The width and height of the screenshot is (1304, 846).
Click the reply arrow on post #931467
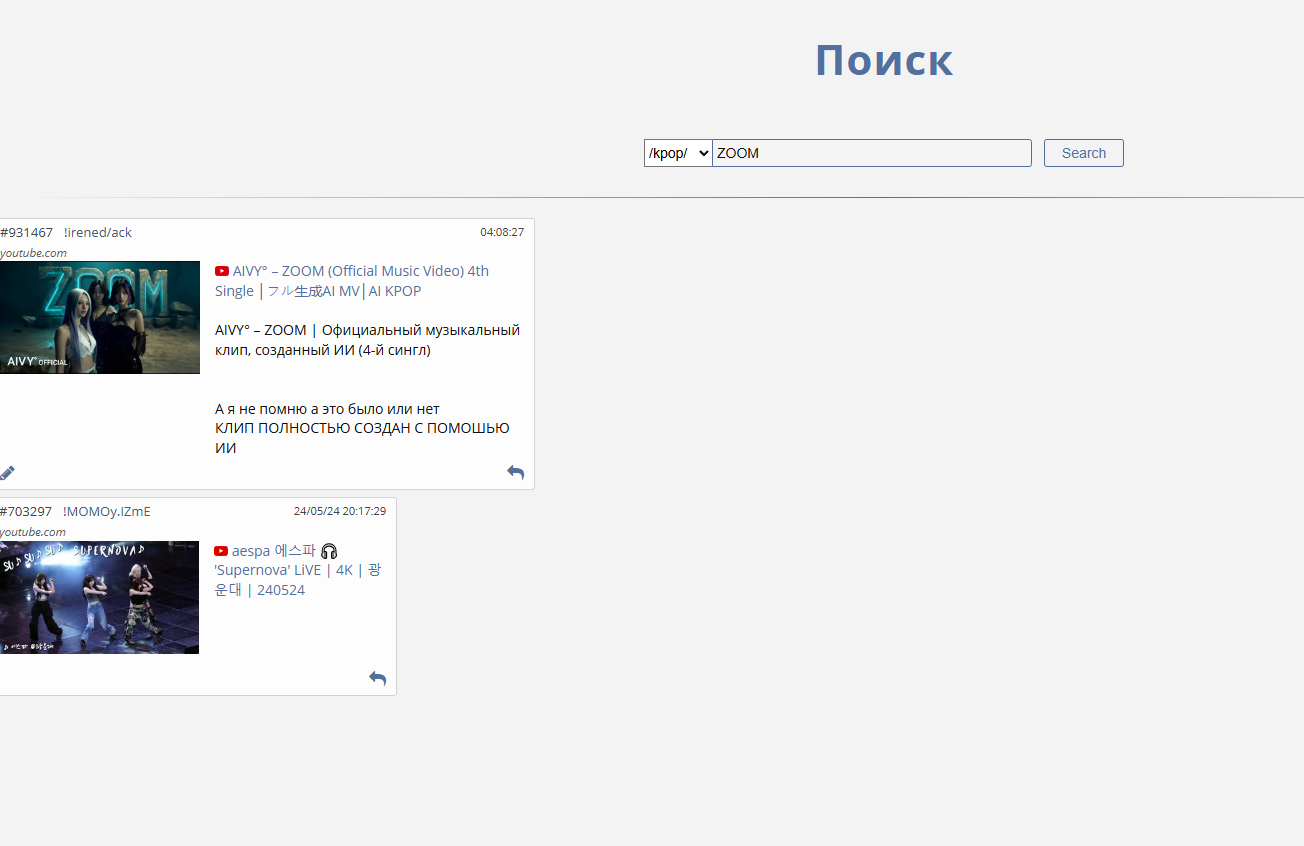tap(515, 472)
